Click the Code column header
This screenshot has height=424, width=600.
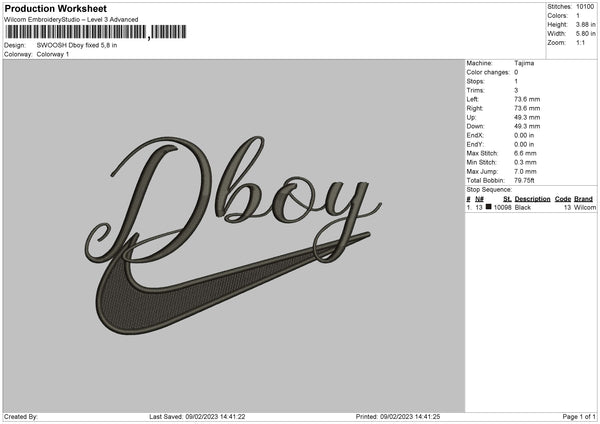pos(563,199)
